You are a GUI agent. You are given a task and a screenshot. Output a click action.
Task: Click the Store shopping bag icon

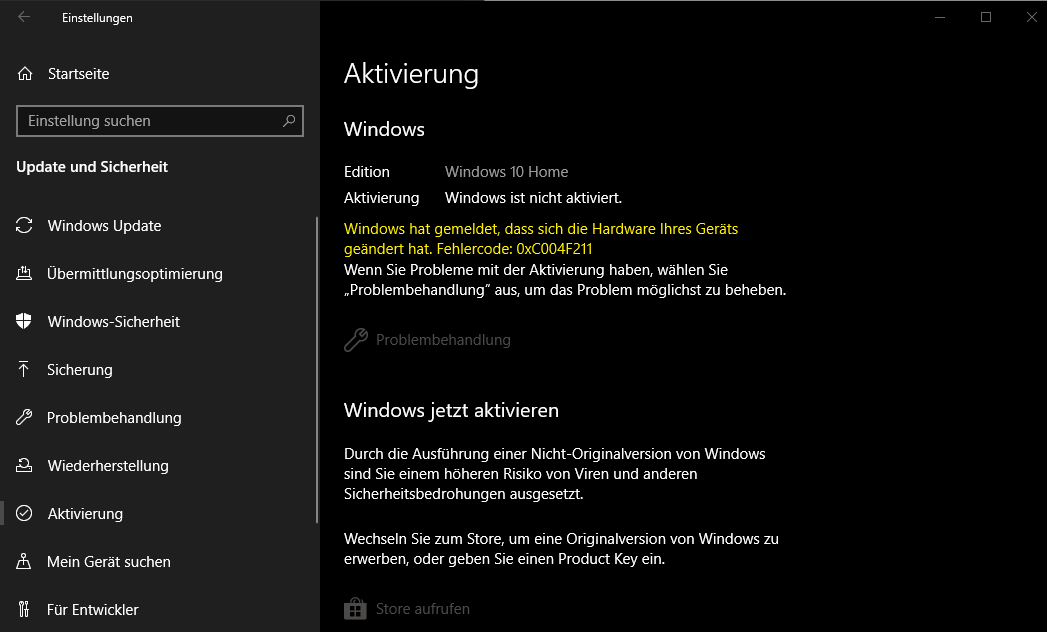point(355,608)
